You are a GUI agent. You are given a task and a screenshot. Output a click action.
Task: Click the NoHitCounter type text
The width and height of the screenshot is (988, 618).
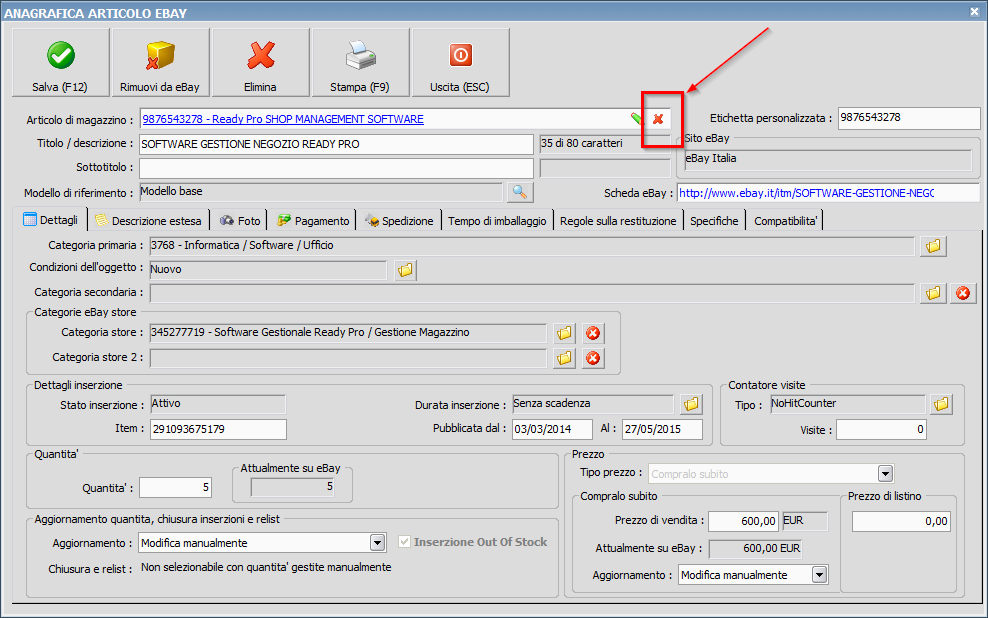(803, 403)
